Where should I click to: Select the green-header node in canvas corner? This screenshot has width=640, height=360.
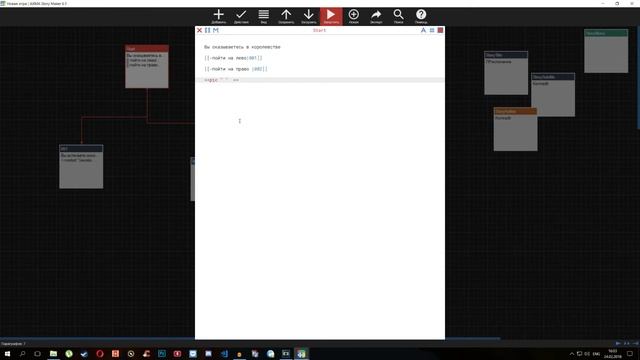click(x=606, y=51)
